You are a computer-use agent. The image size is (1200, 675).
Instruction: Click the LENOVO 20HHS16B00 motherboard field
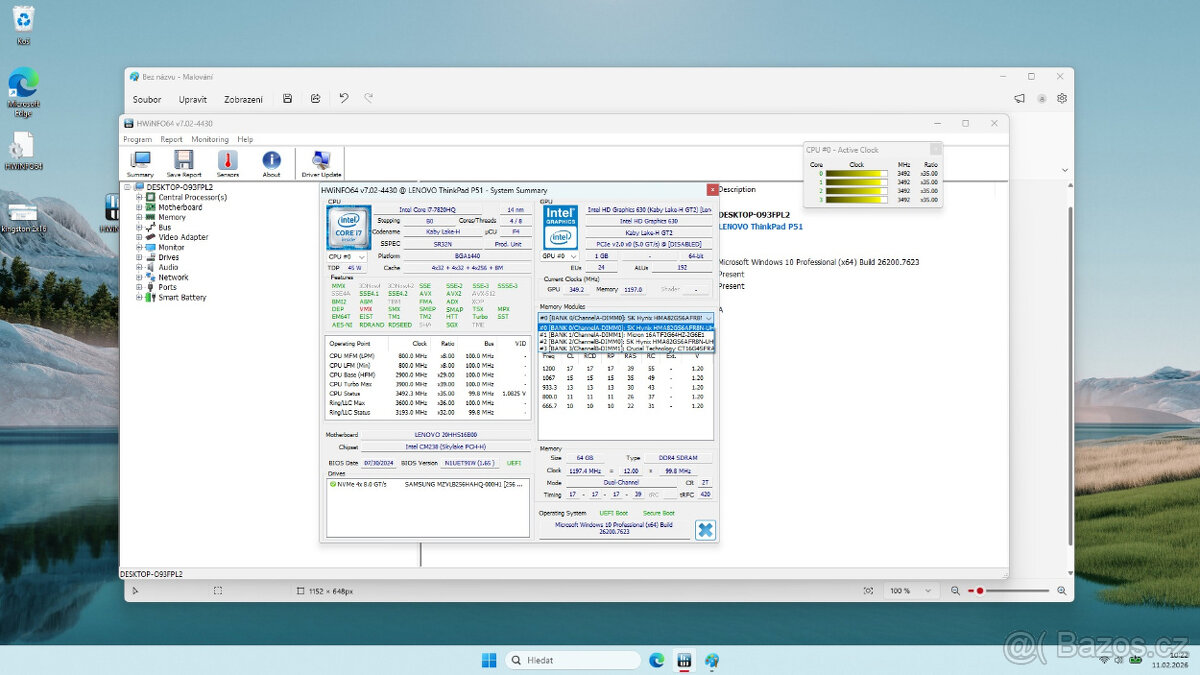coord(444,435)
